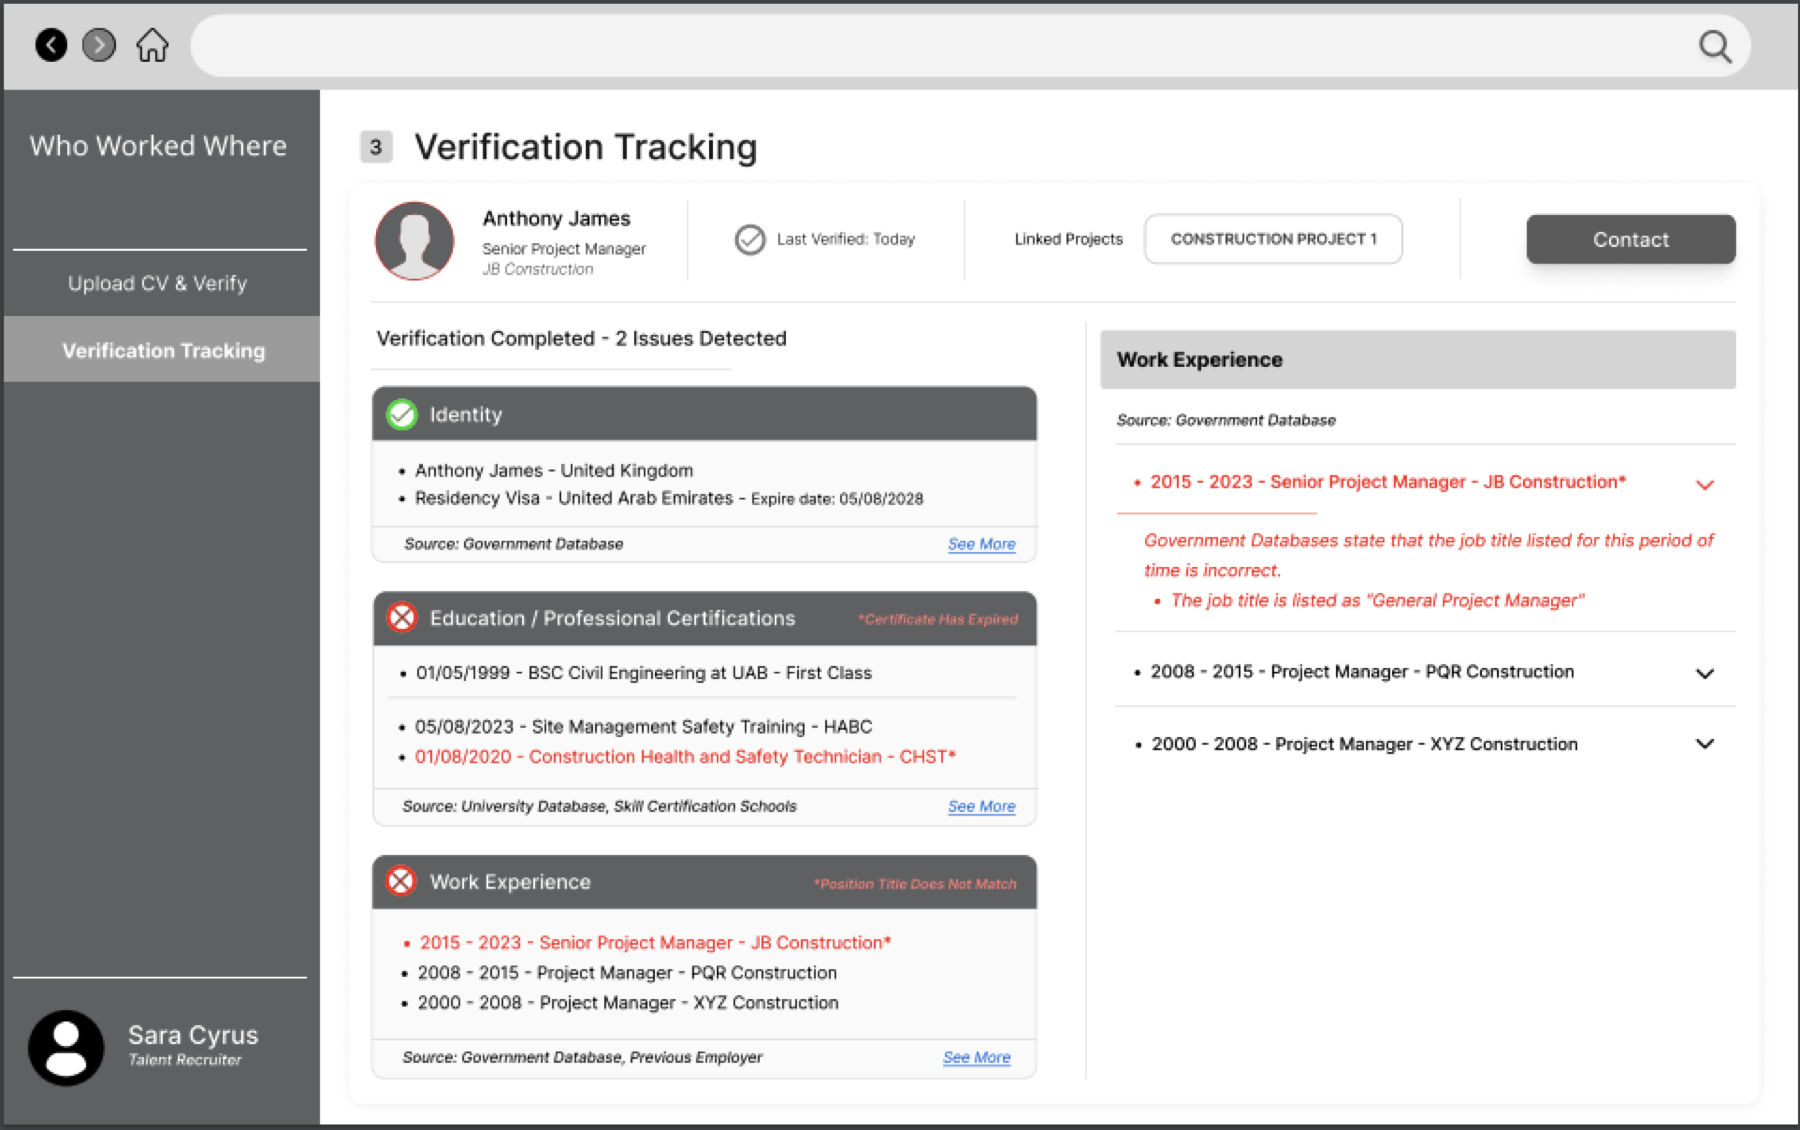
Task: Click Last Verified: Today text
Action: pyautogui.click(x=846, y=239)
